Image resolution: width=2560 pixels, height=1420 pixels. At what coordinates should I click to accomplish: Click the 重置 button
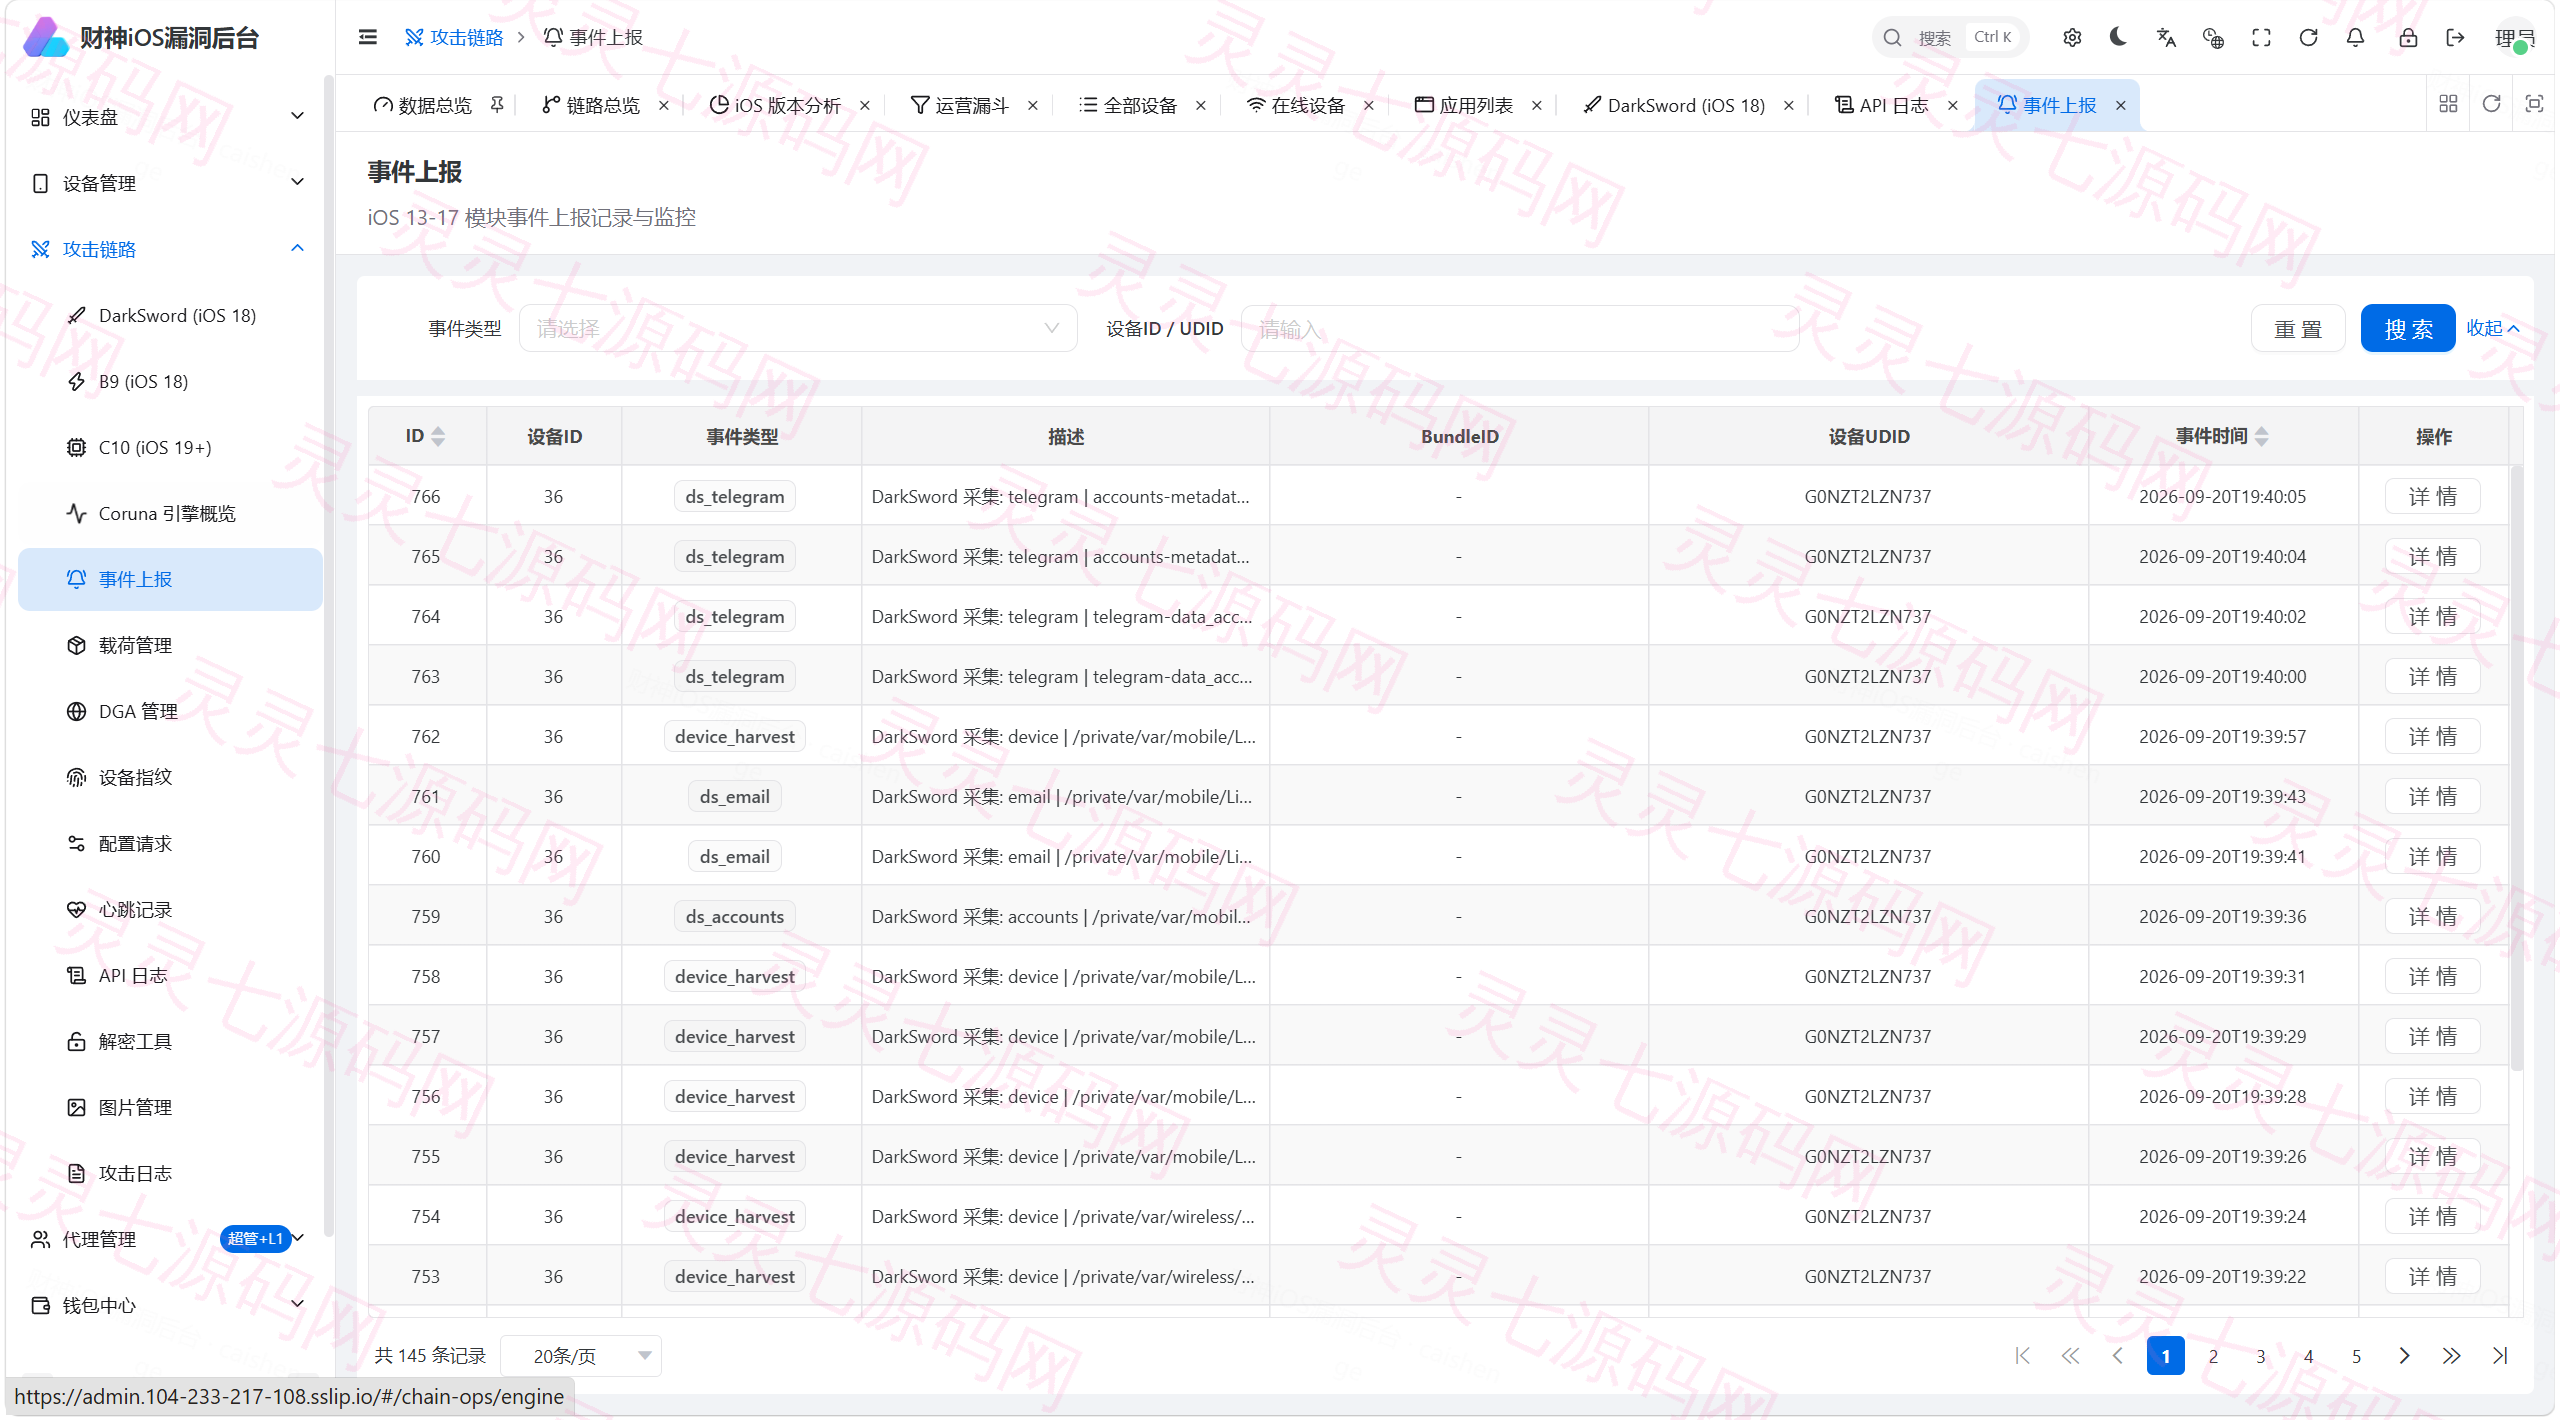coord(2298,329)
